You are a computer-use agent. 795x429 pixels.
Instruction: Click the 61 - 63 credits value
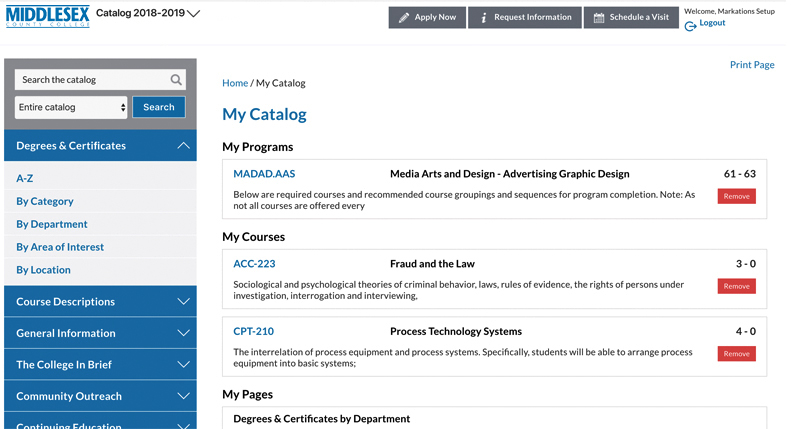(739, 174)
